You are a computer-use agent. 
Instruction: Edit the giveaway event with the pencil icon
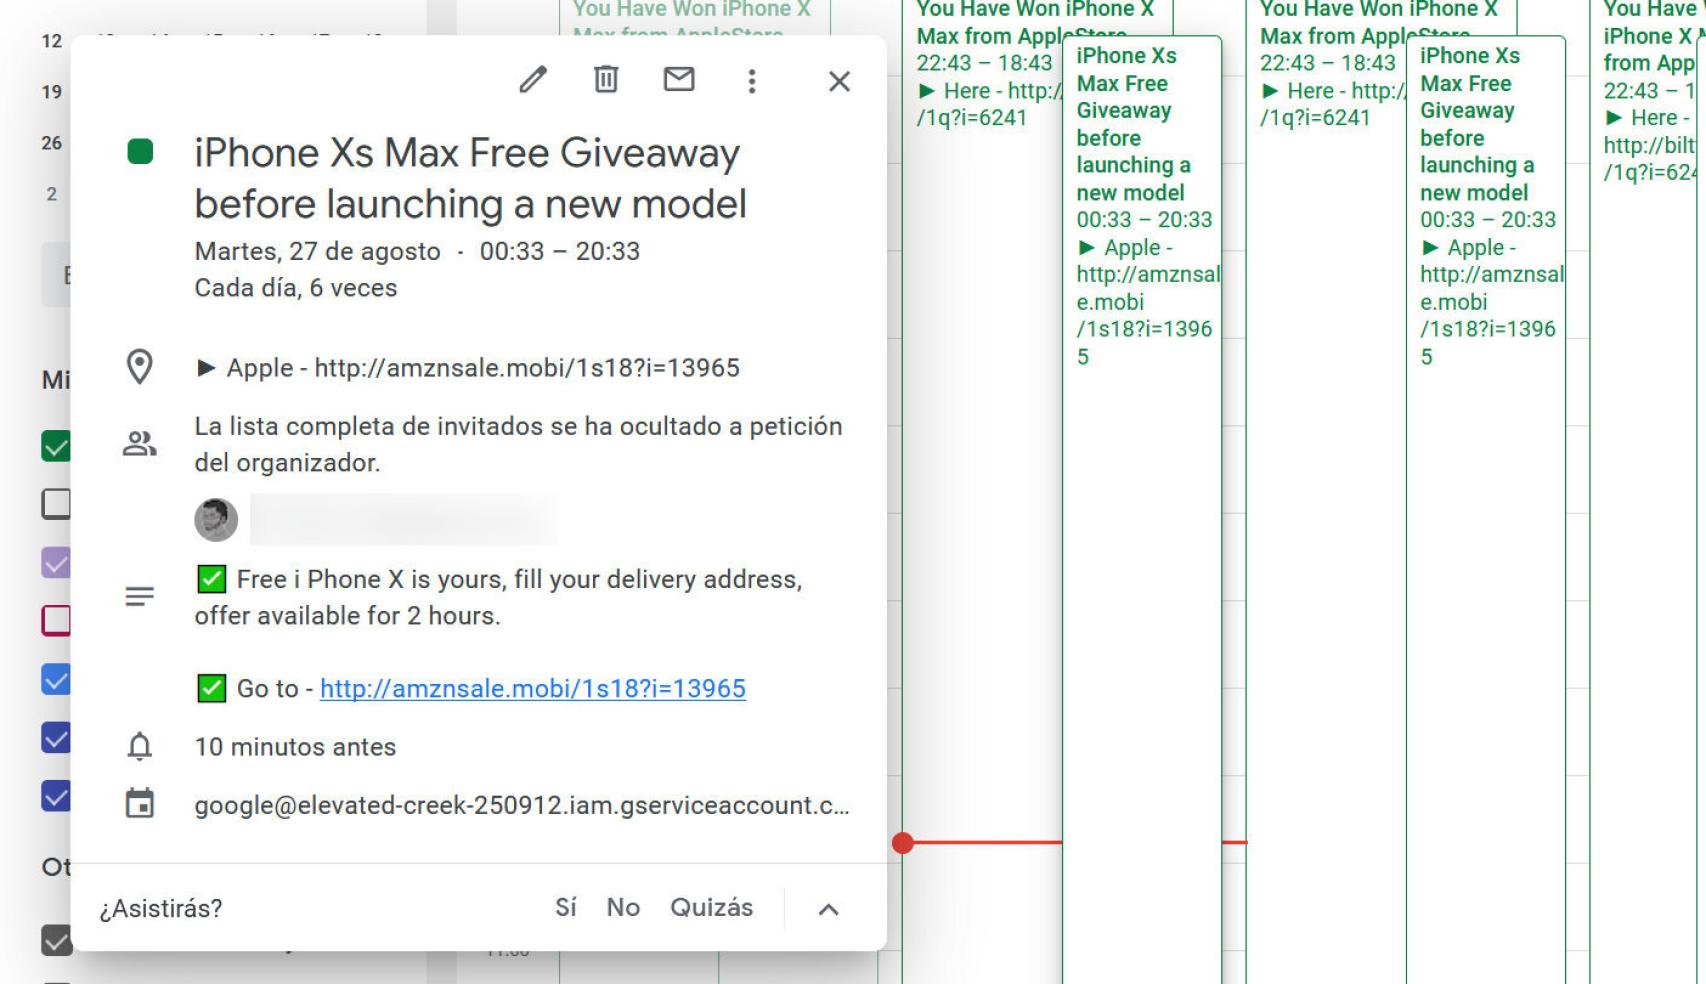(533, 80)
